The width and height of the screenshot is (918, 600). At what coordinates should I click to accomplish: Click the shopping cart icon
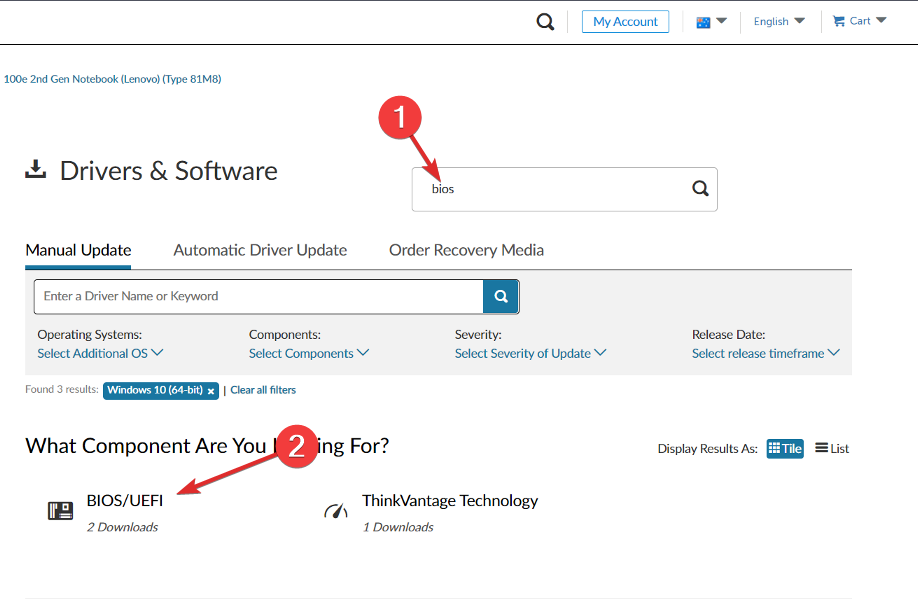coord(839,21)
